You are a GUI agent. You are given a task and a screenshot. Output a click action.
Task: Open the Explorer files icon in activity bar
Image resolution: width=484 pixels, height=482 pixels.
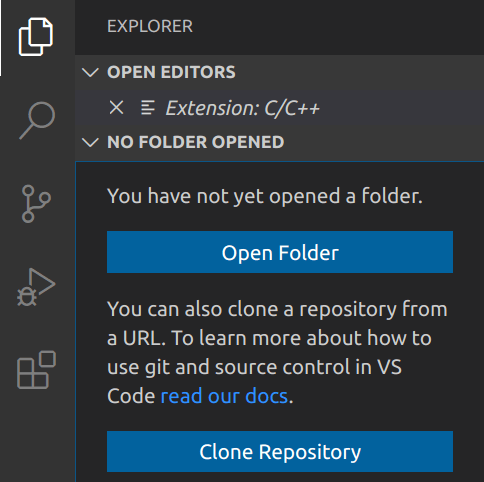[x=36, y=37]
